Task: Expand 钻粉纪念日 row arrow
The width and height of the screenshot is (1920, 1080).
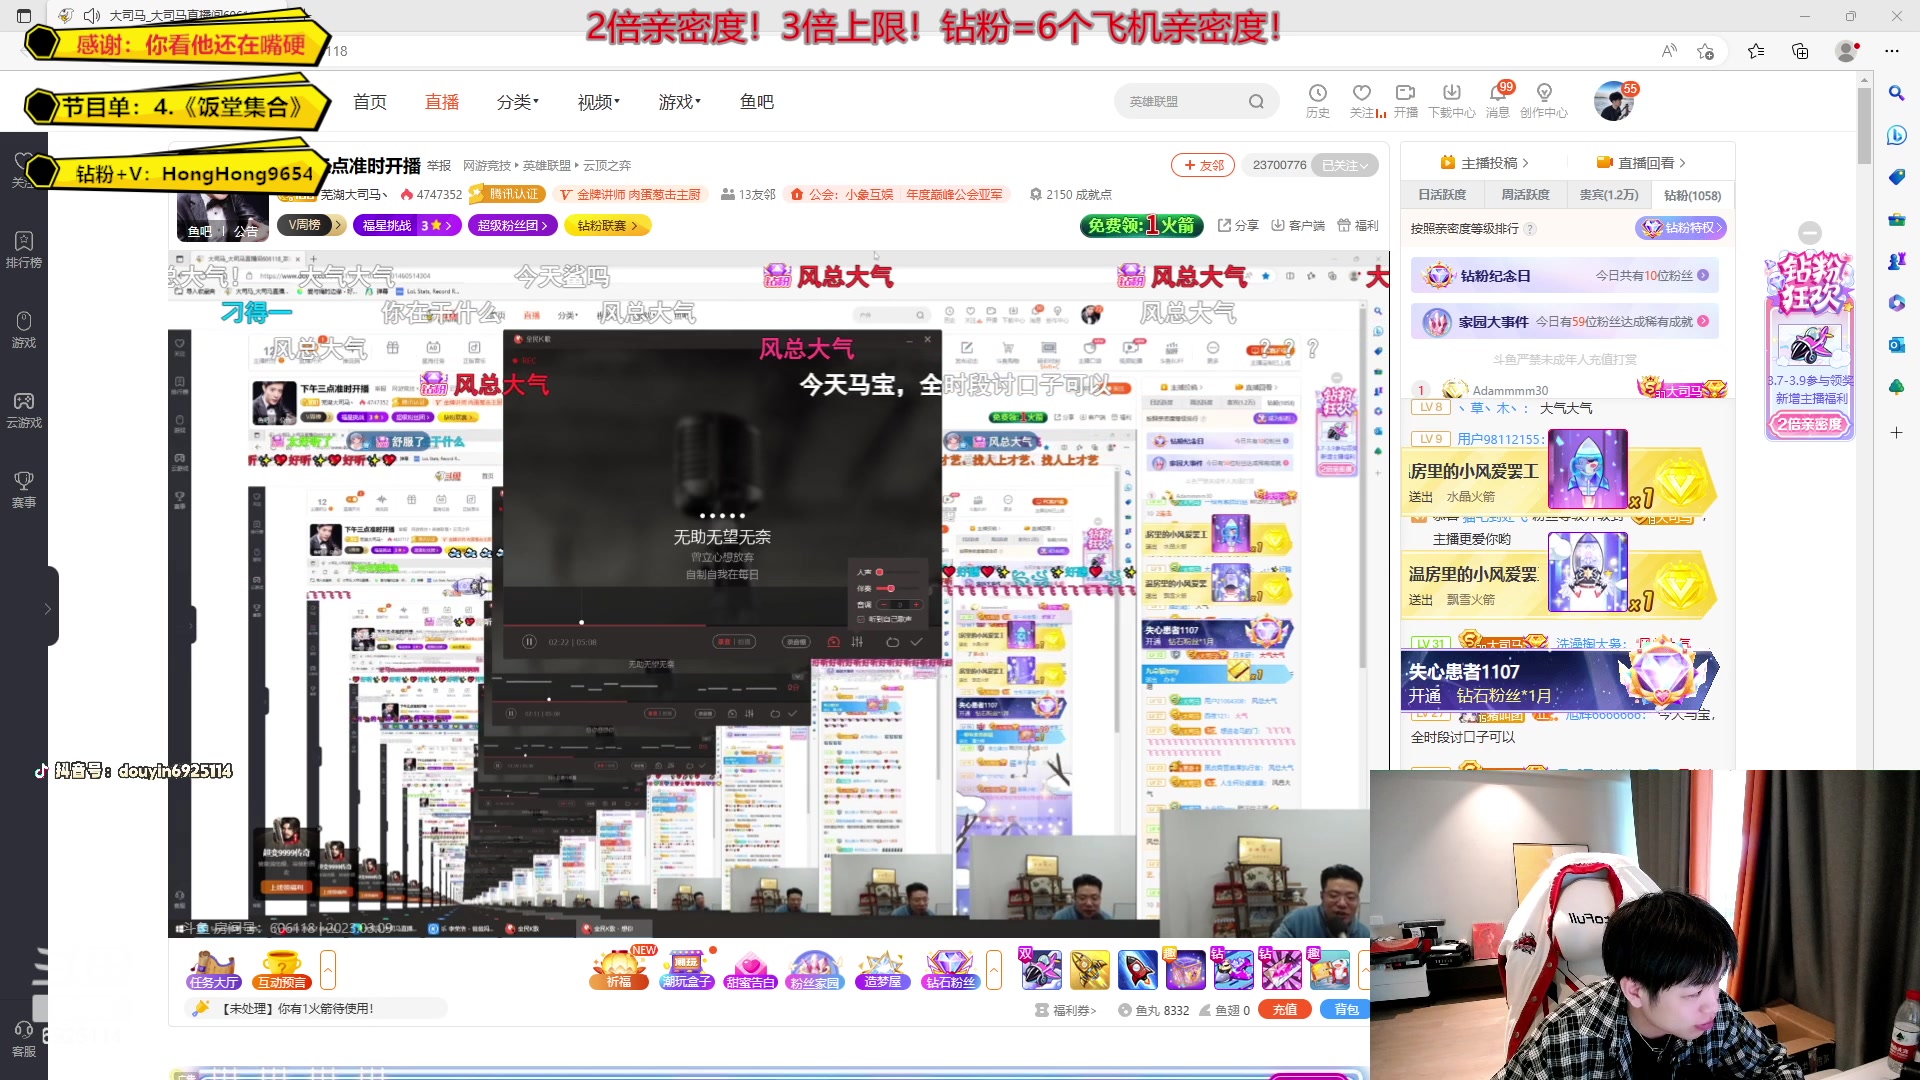Action: coord(1703,275)
